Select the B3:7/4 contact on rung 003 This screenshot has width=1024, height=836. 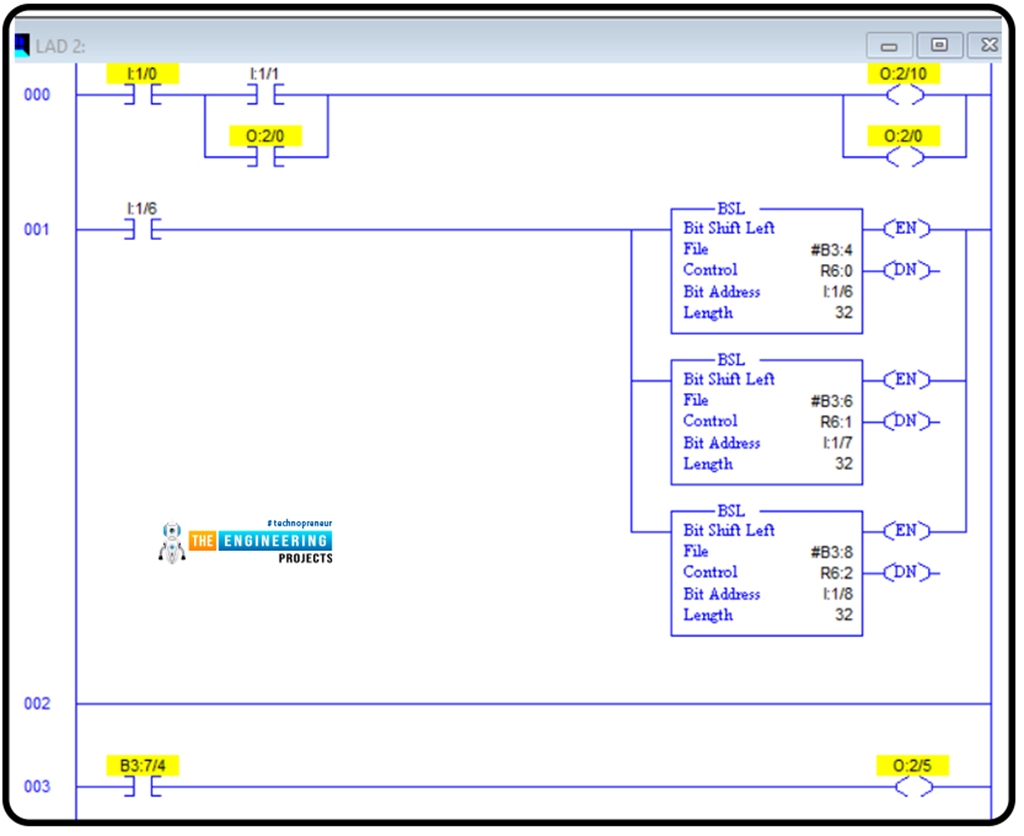pyautogui.click(x=143, y=787)
